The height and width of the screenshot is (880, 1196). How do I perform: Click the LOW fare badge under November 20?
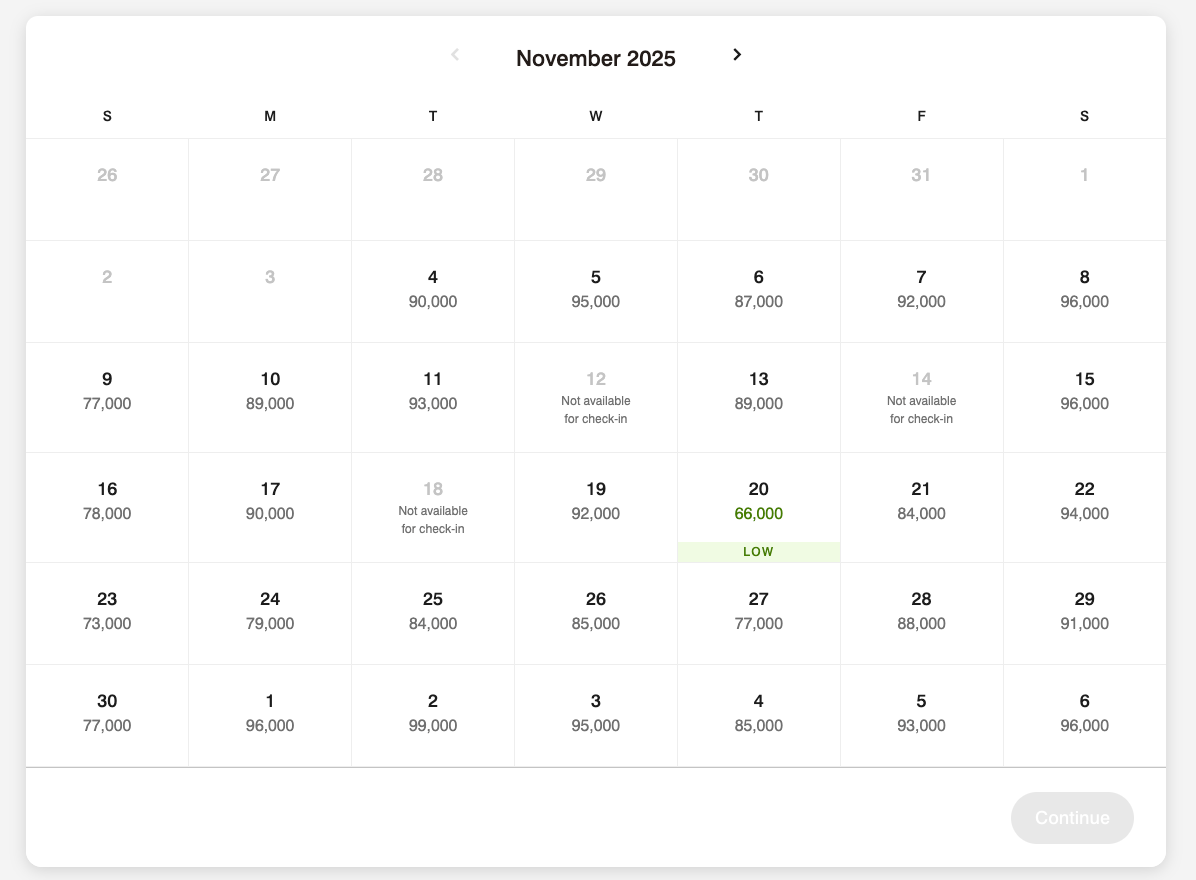point(758,551)
